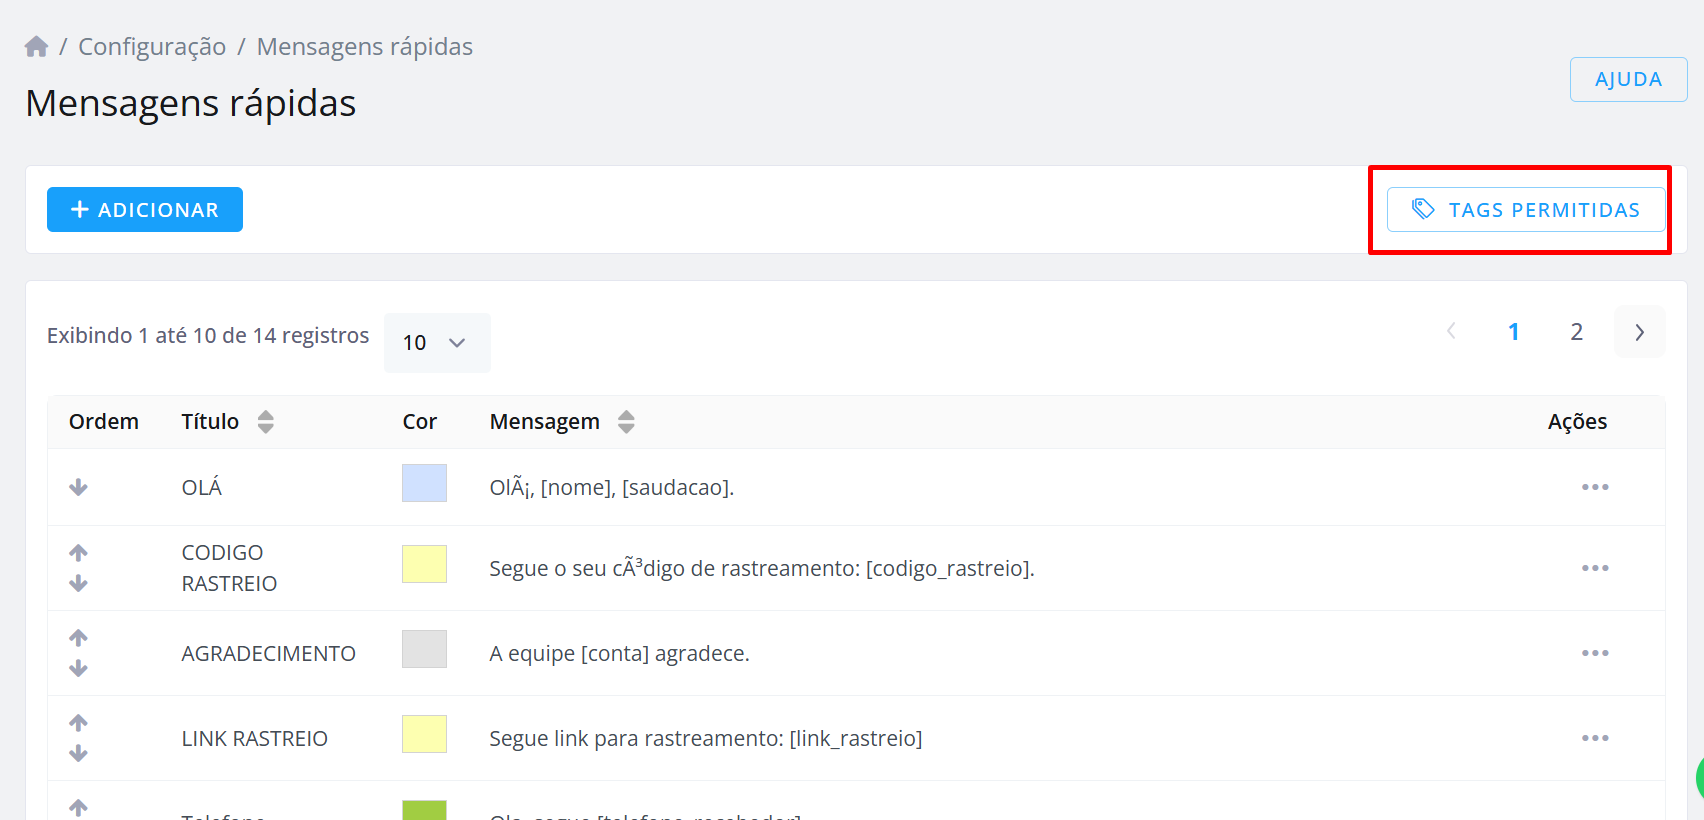The width and height of the screenshot is (1704, 820).
Task: Click message 'Segue link para rastreamento: [link_rastreio]'
Action: click(705, 738)
